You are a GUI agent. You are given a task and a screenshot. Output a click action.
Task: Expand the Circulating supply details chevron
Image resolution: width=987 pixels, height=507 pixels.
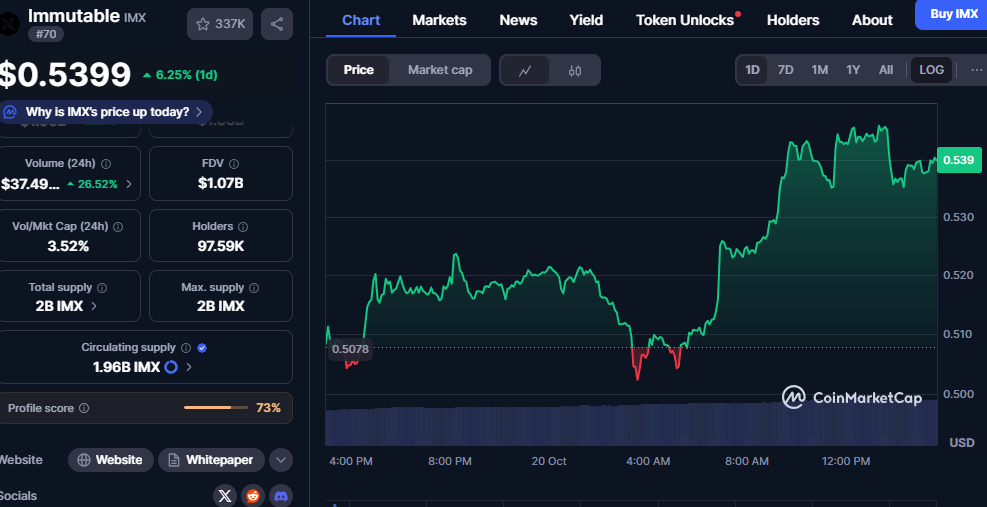click(x=189, y=367)
